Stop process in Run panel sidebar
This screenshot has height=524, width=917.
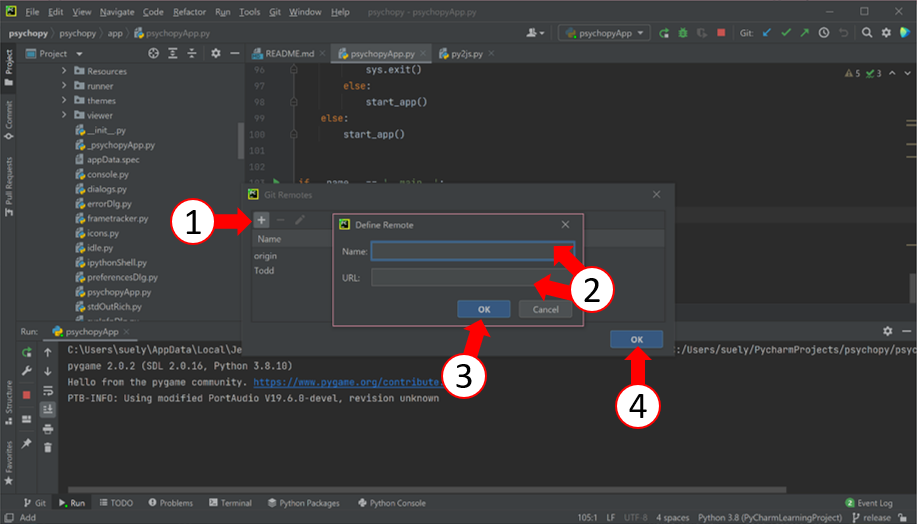pyautogui.click(x=26, y=395)
